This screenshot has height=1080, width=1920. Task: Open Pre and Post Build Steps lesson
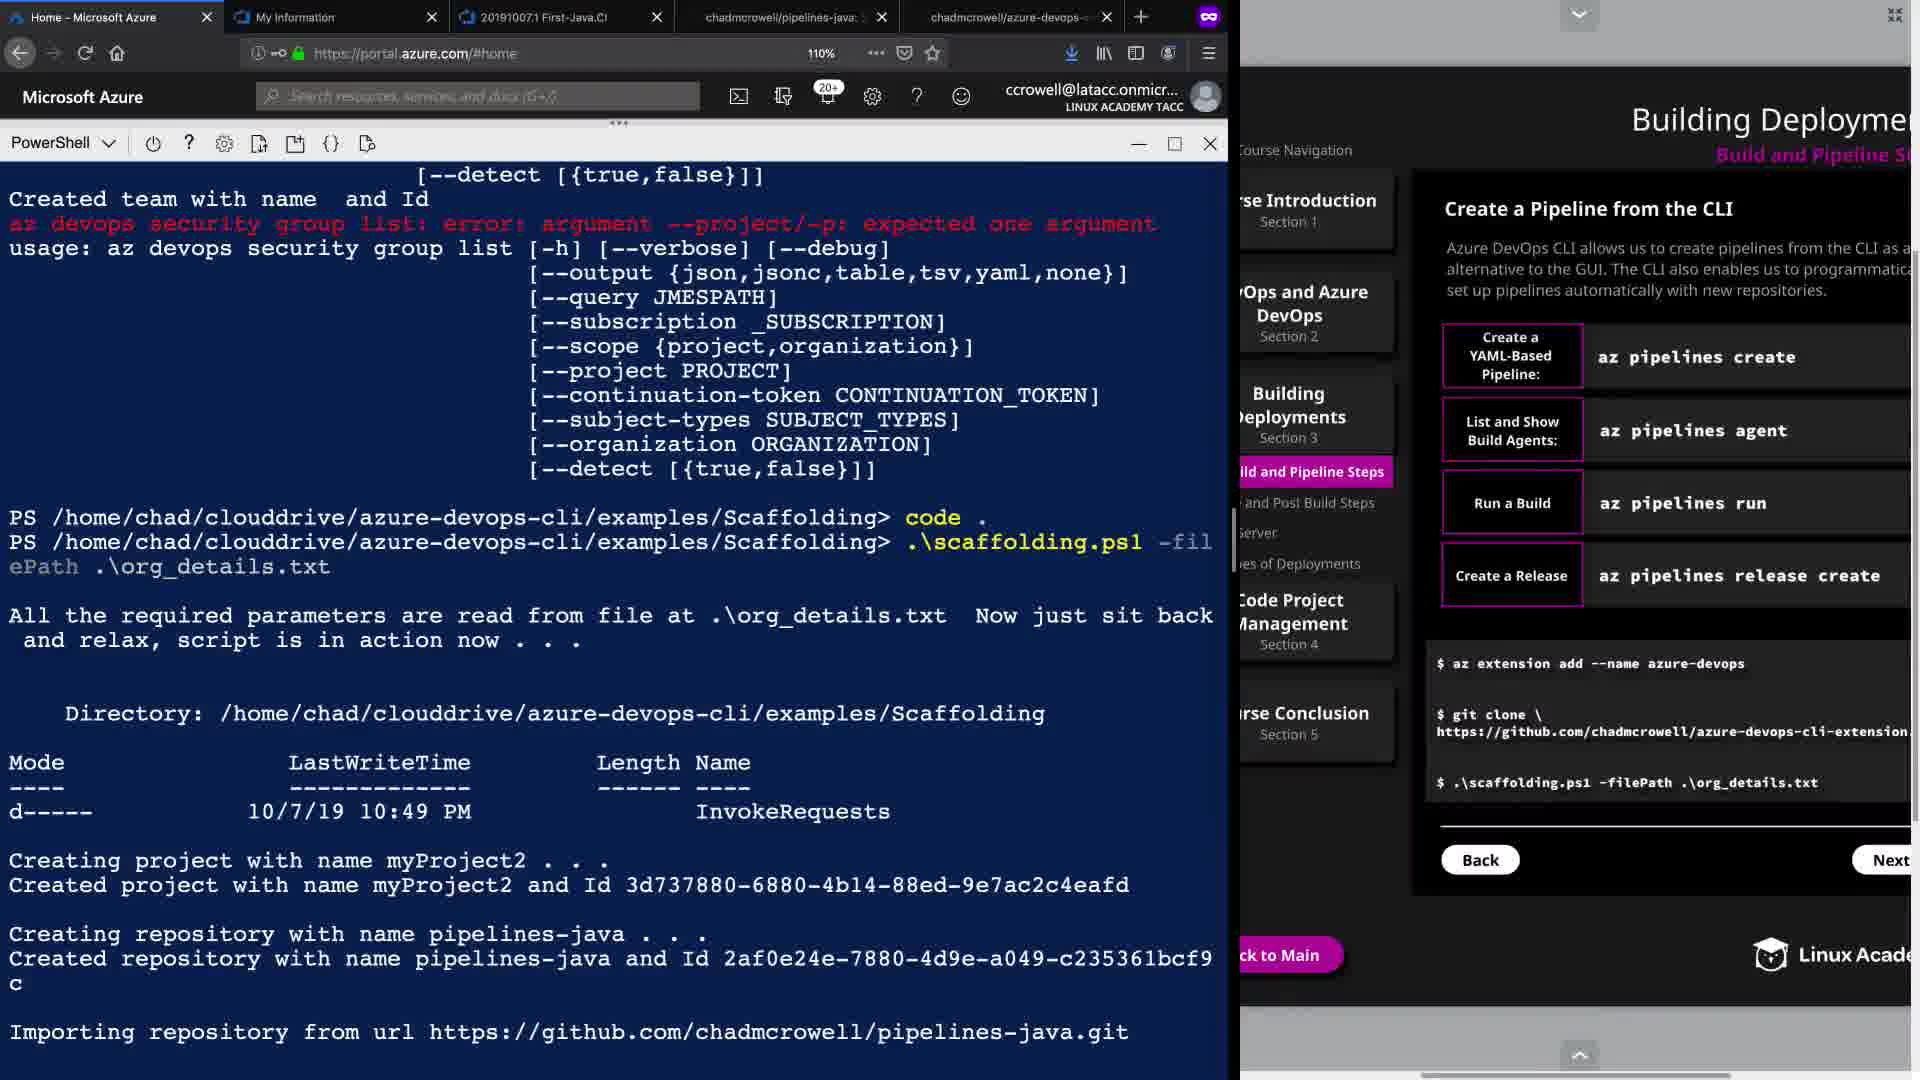click(x=1309, y=503)
